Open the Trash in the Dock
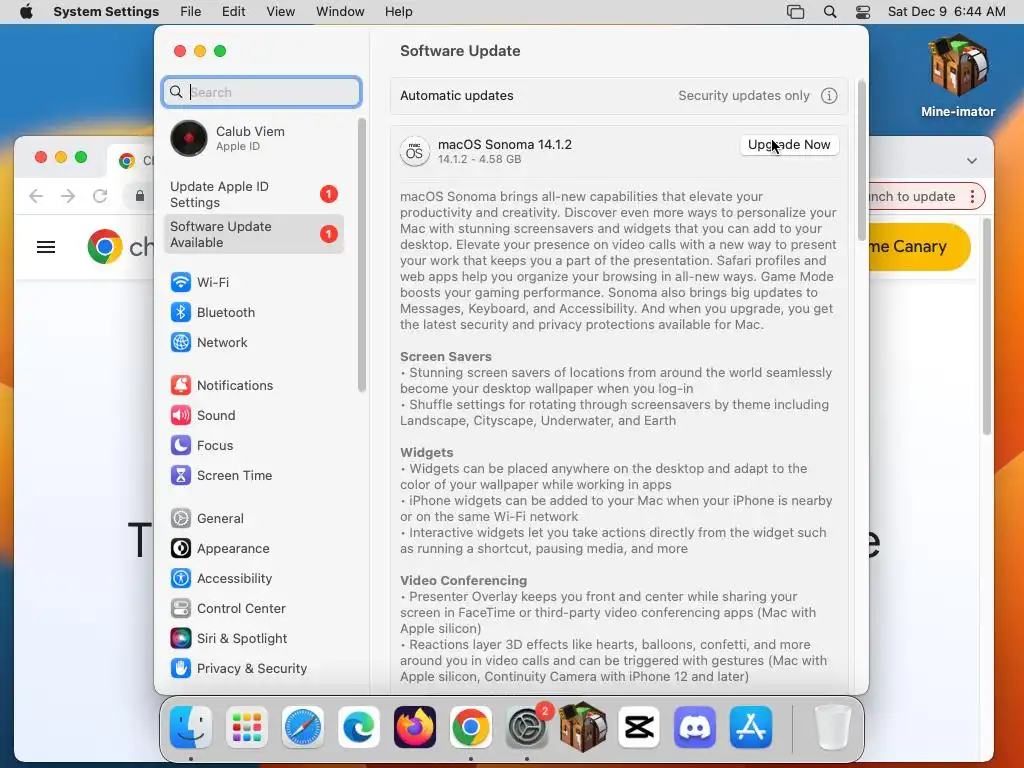Image resolution: width=1024 pixels, height=768 pixels. (832, 727)
